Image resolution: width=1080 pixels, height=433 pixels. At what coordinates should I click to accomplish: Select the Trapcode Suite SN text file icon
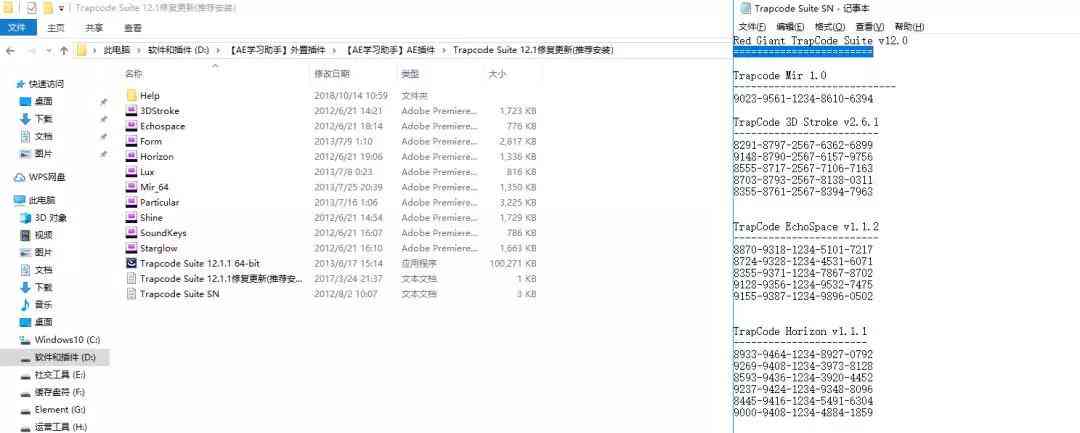click(132, 294)
